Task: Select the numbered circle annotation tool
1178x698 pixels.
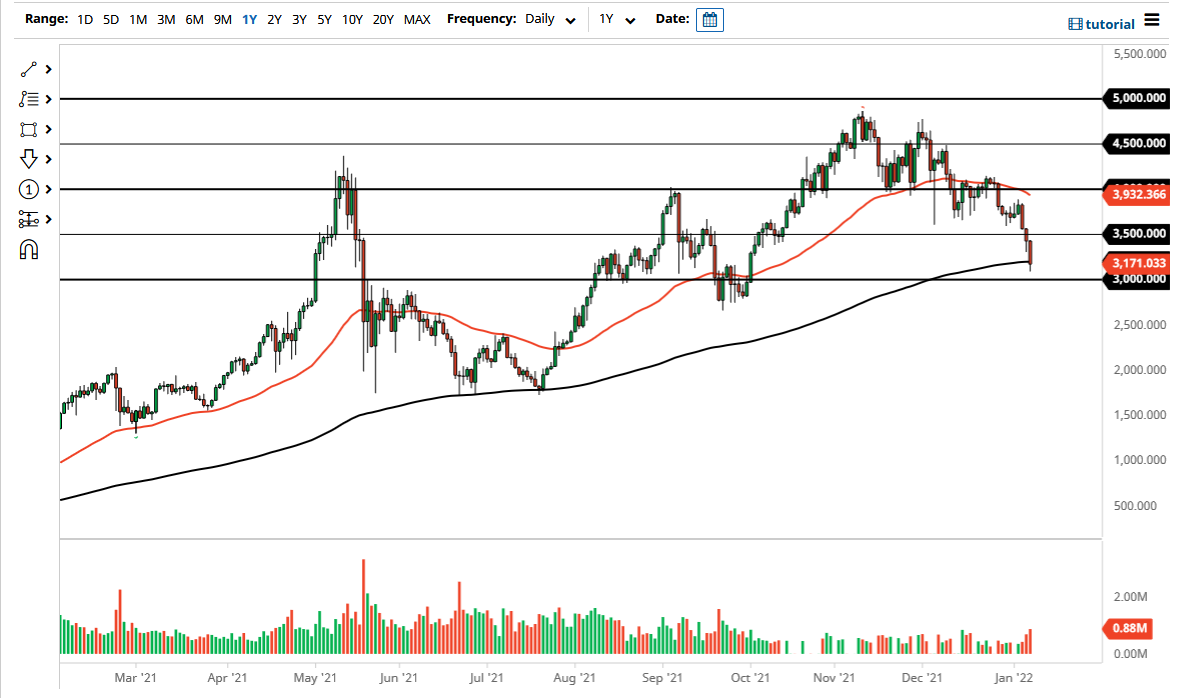Action: pos(29,189)
